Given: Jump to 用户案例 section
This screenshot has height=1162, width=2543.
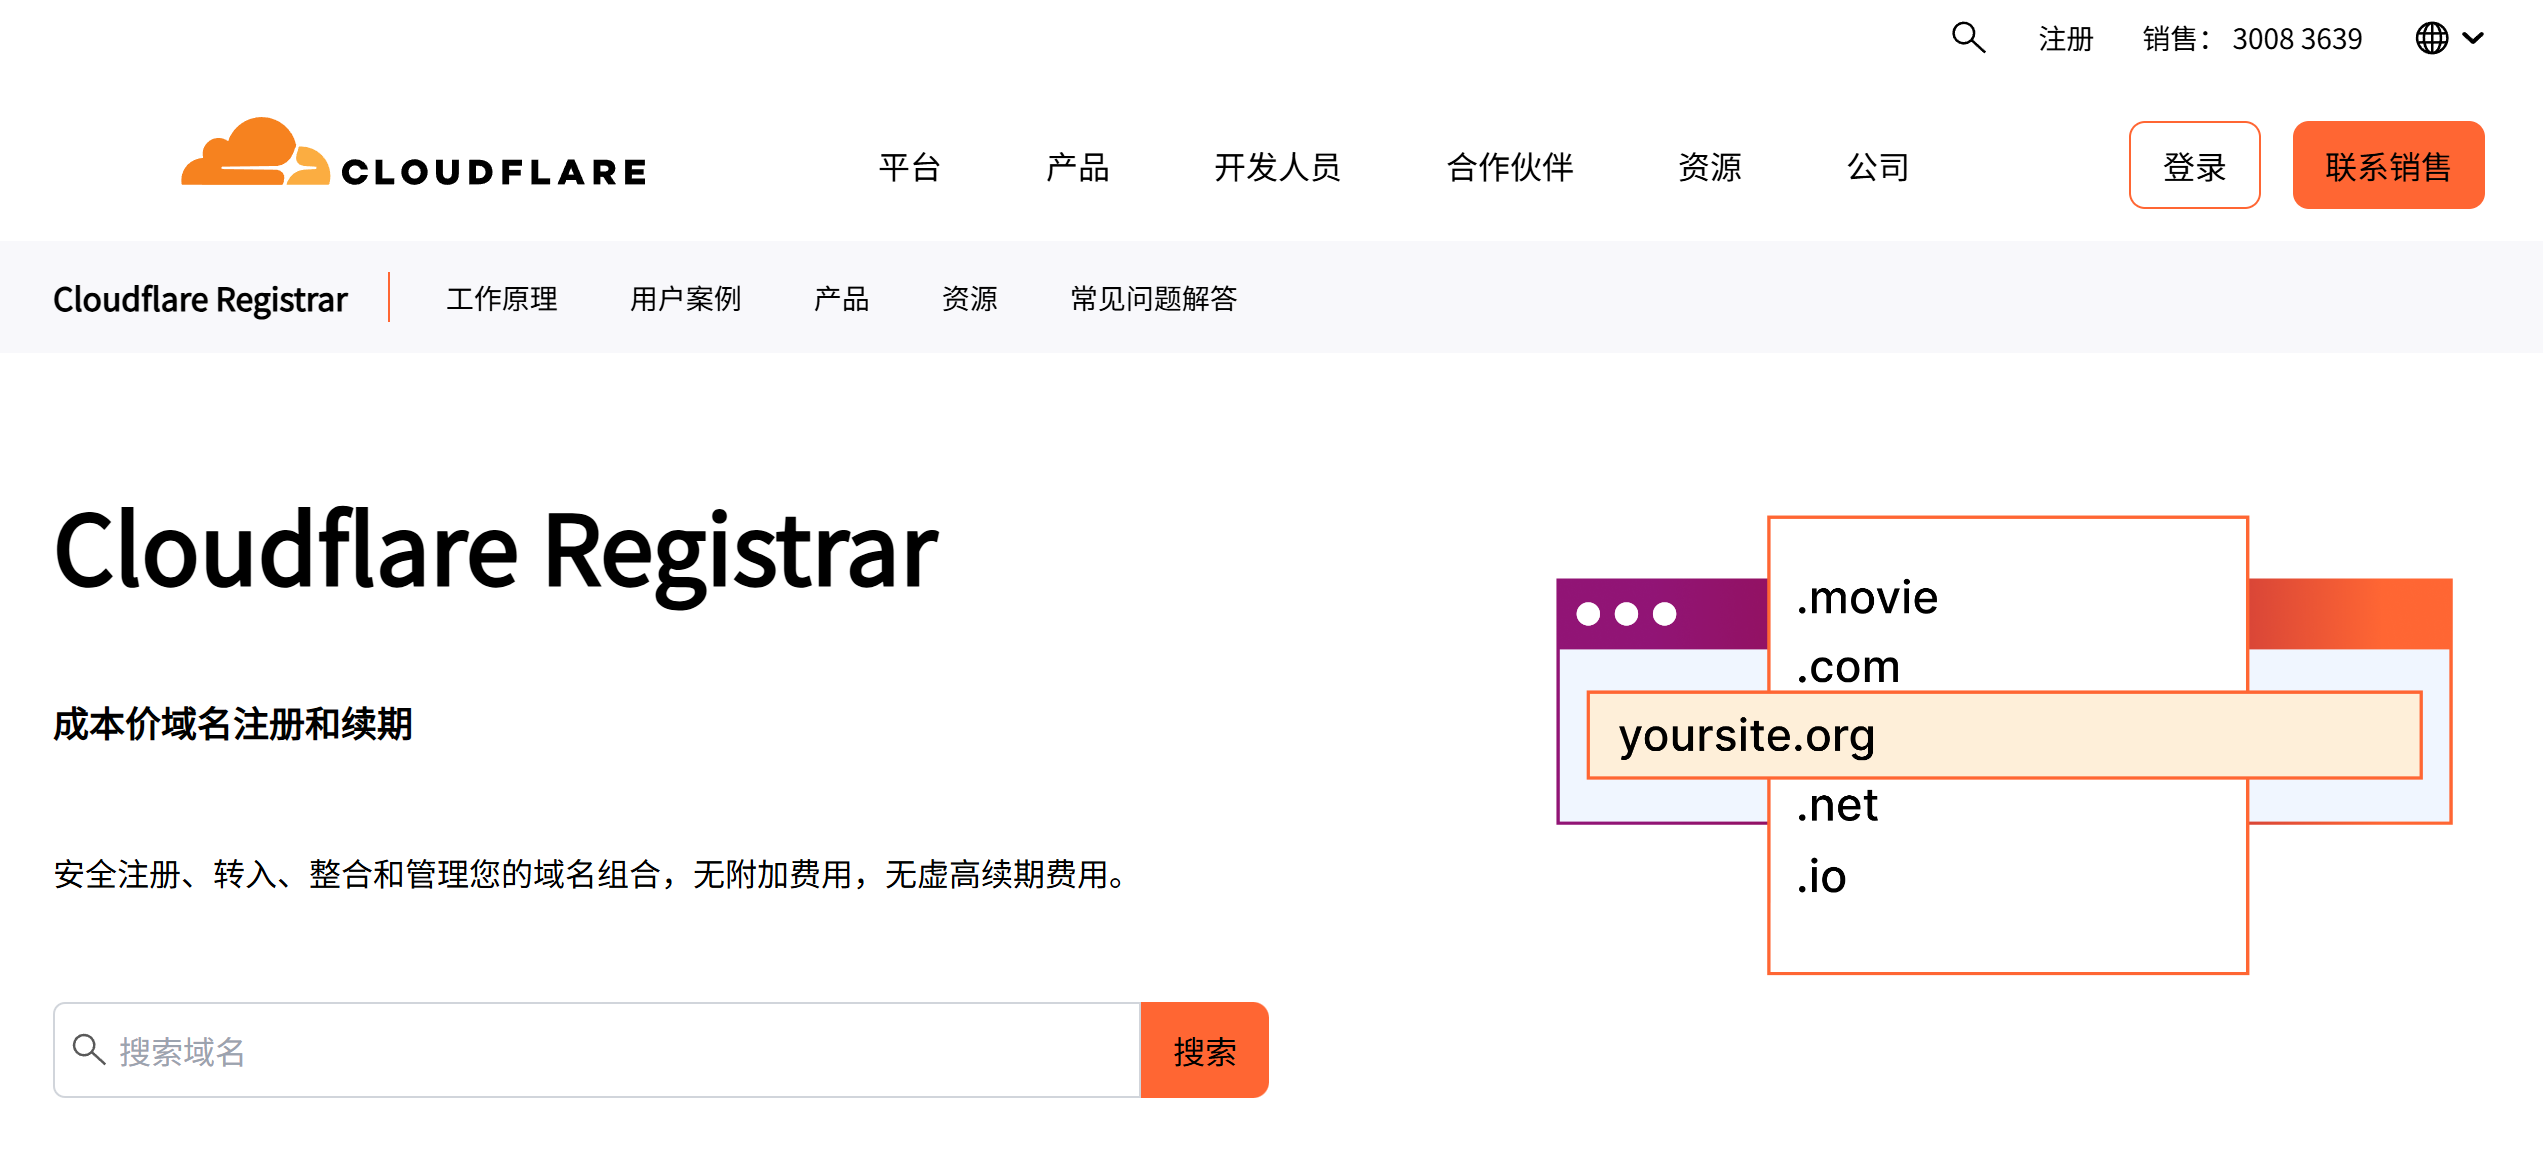Looking at the screenshot, I should tap(685, 298).
